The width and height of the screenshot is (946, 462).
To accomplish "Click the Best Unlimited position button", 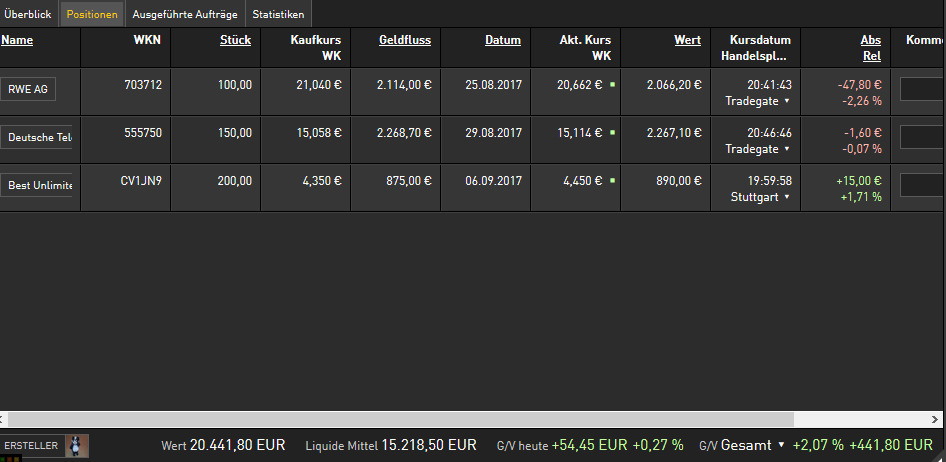I will click(39, 185).
